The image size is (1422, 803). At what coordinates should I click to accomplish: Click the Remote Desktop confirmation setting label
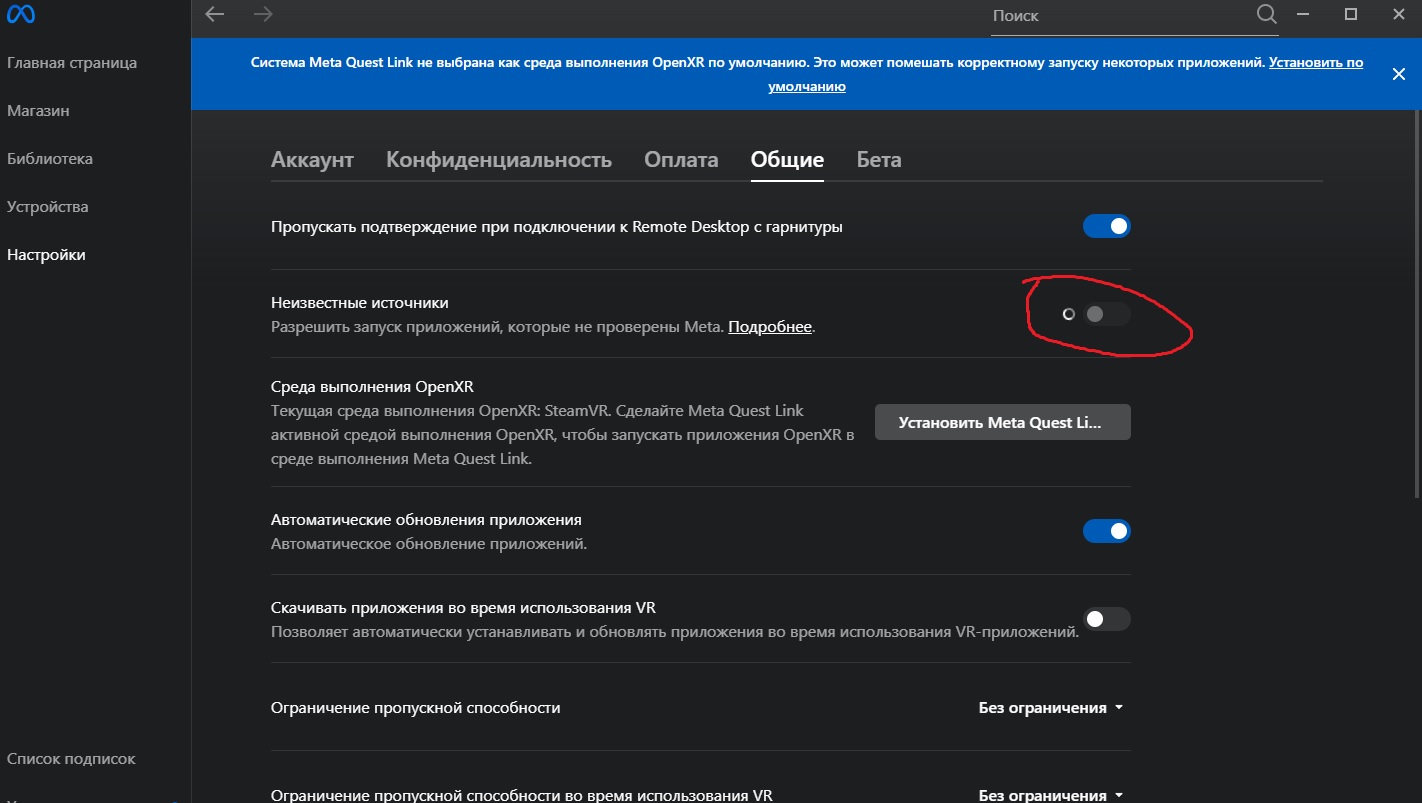tap(557, 227)
